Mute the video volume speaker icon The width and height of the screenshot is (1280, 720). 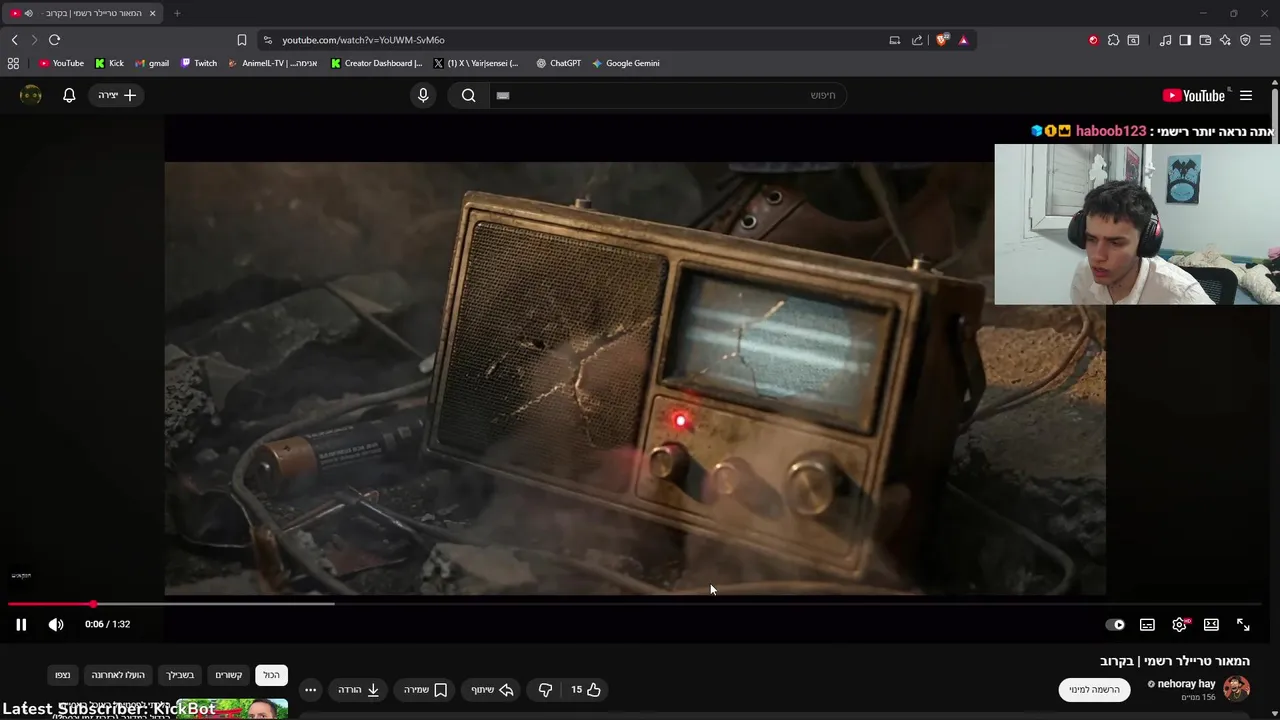point(56,624)
